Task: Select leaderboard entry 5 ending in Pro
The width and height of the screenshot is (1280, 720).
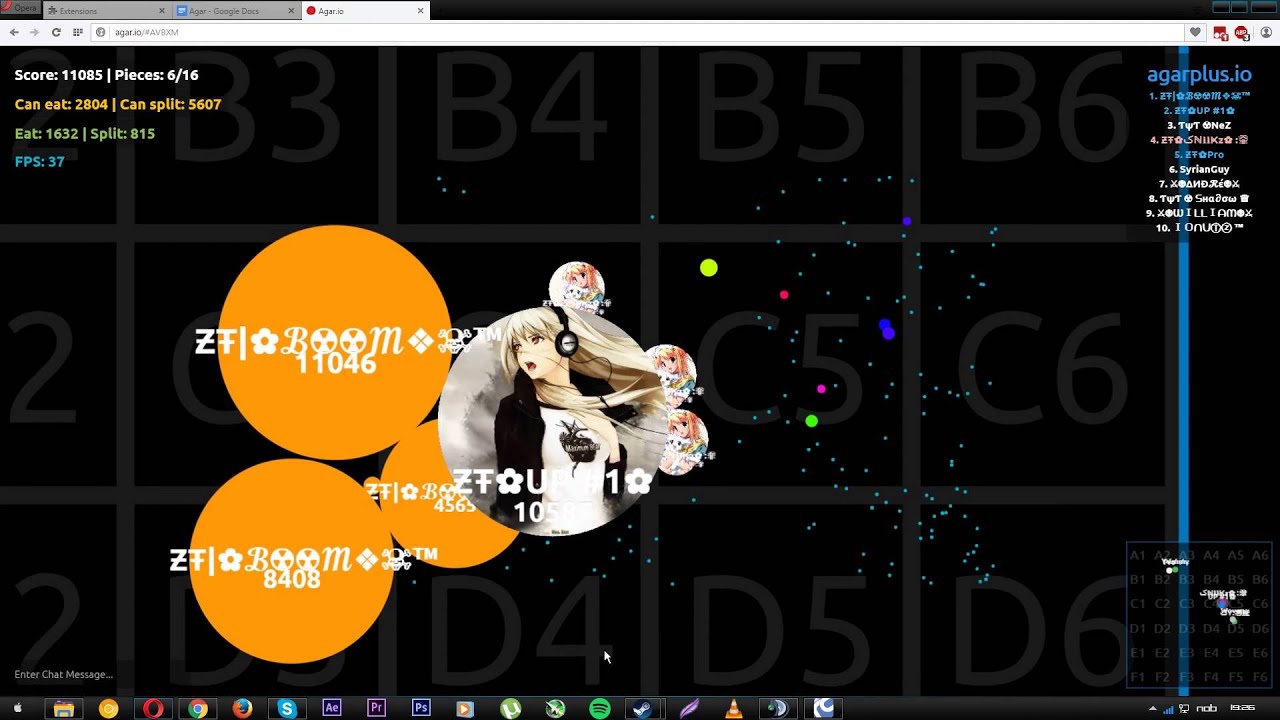Action: [1199, 155]
